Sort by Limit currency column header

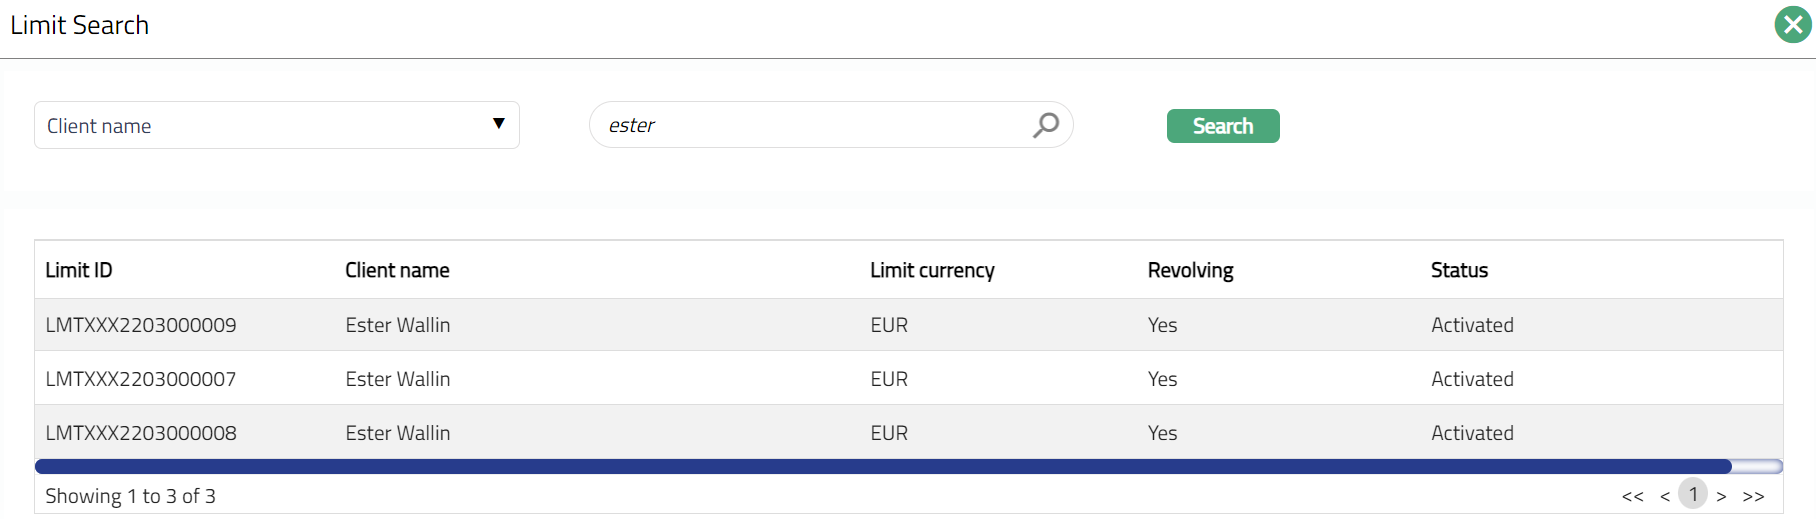click(932, 270)
